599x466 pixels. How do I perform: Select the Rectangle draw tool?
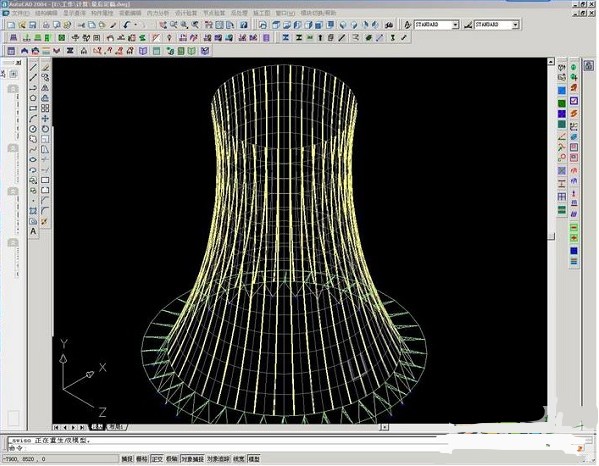tap(33, 108)
